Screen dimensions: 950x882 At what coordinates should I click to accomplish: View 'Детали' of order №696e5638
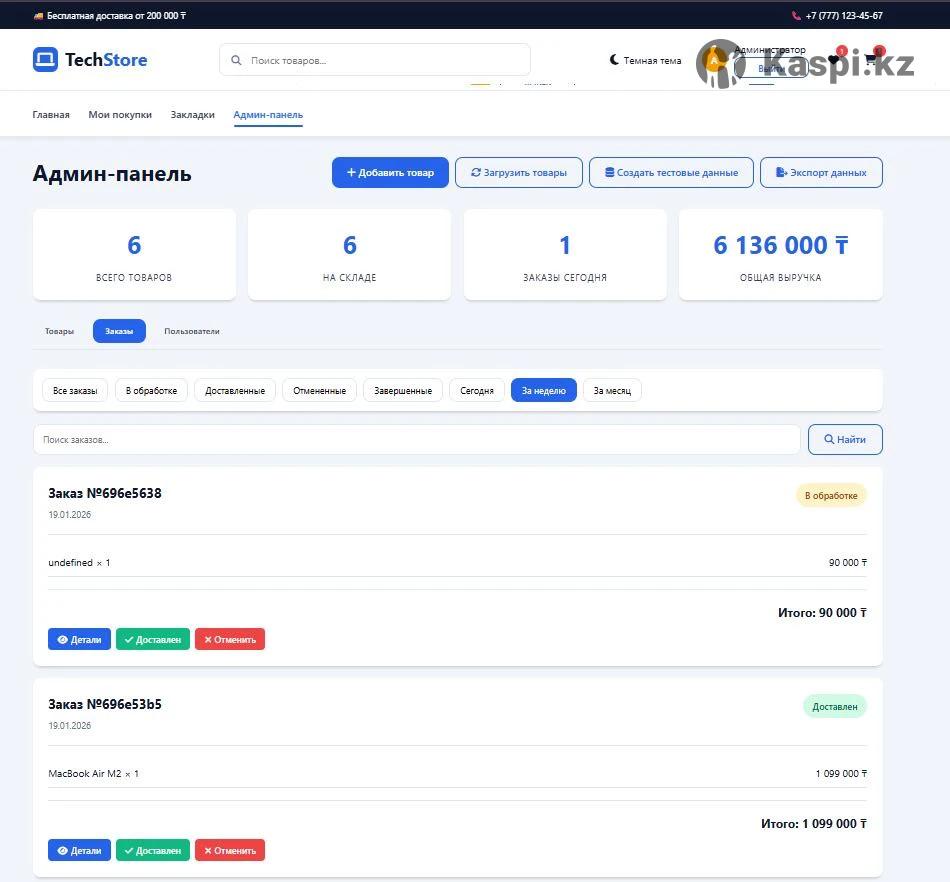point(79,639)
